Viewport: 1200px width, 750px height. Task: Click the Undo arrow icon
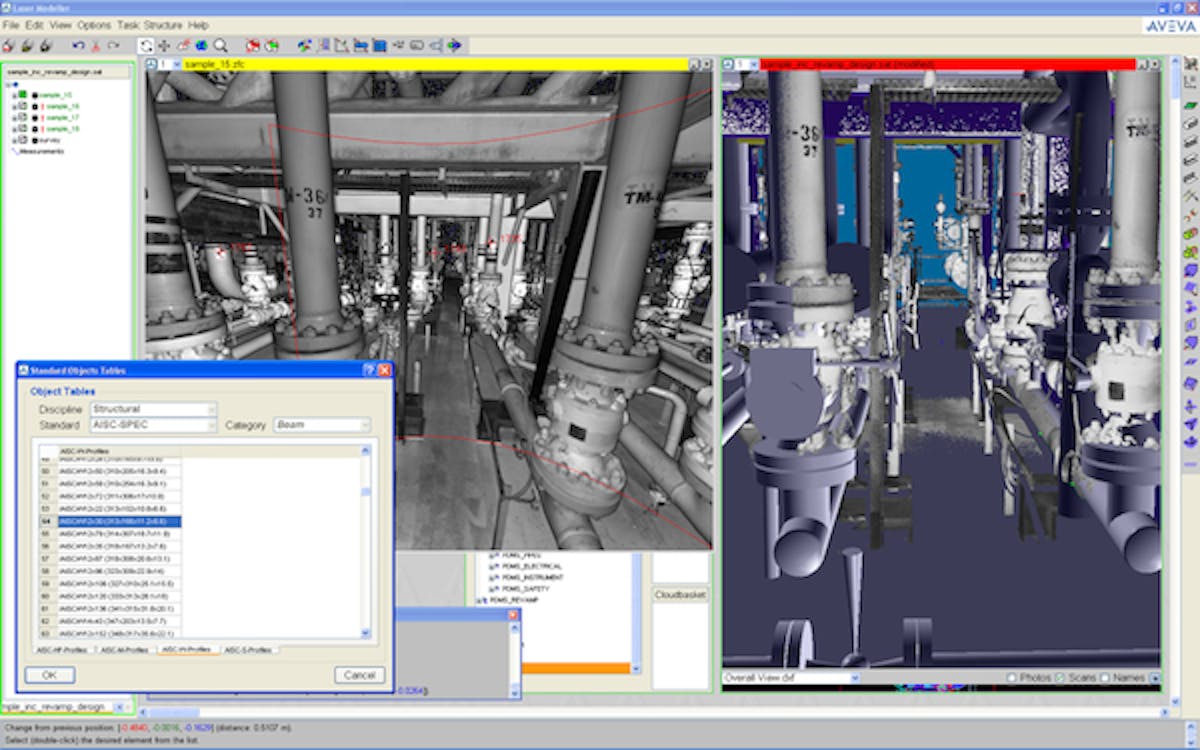pos(80,45)
